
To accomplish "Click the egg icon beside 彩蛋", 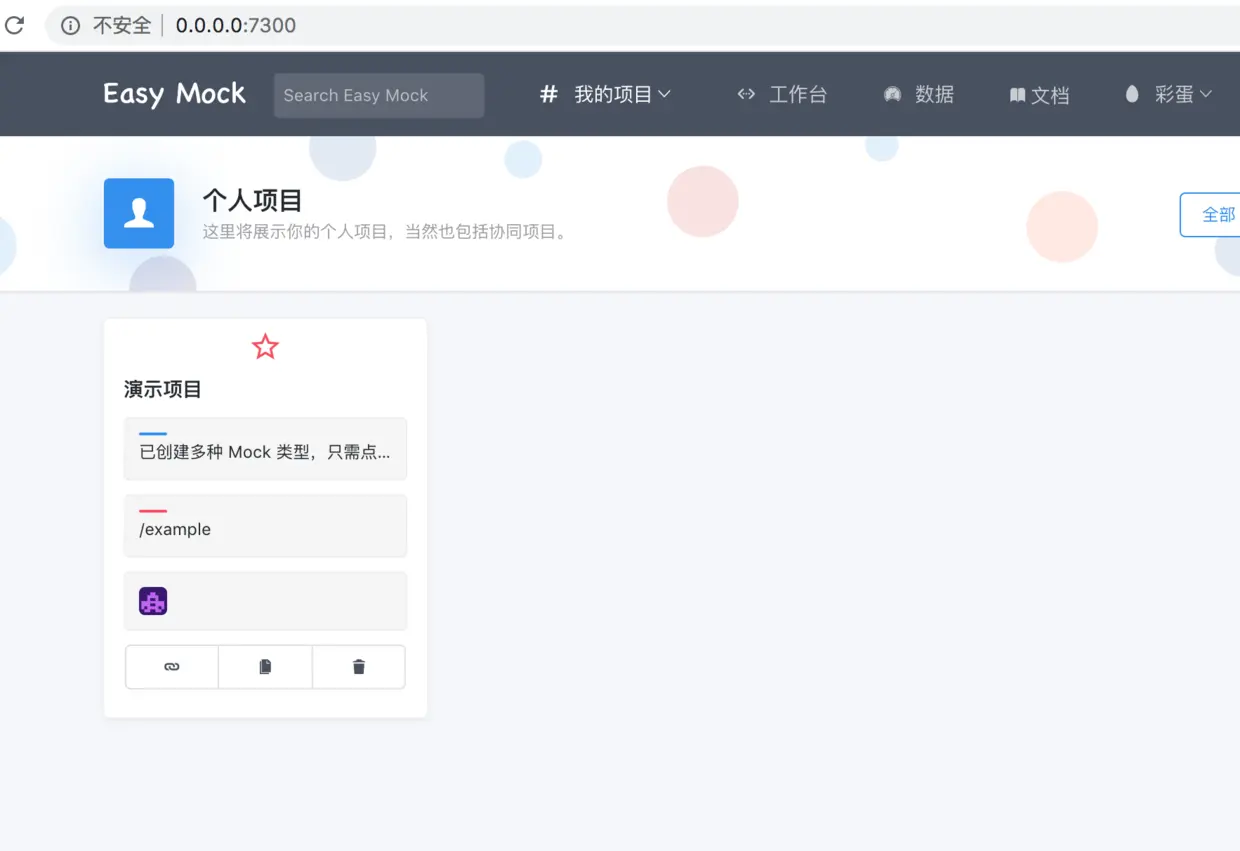I will 1131,94.
